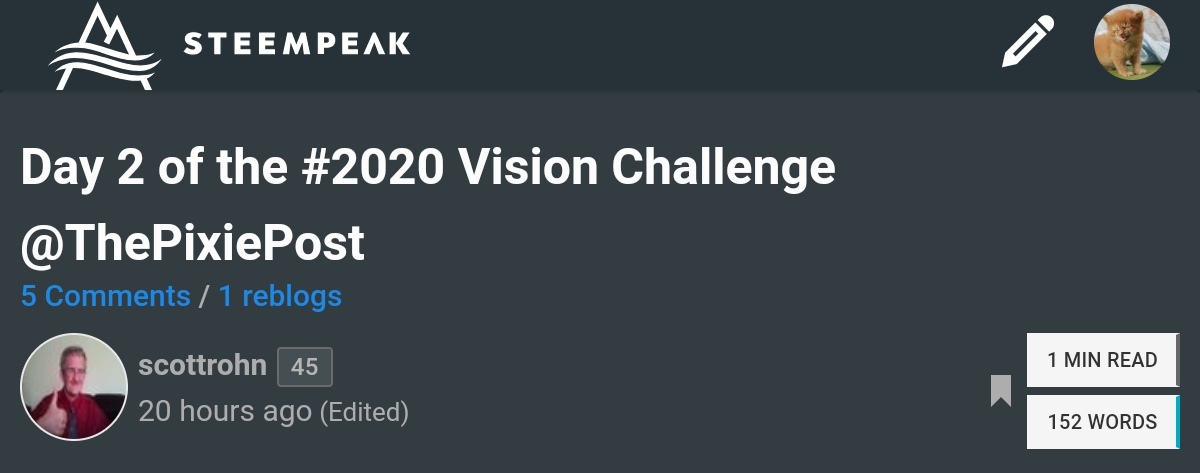Show edit history via the (Edited) label
The height and width of the screenshot is (473, 1200).
pyautogui.click(x=364, y=412)
